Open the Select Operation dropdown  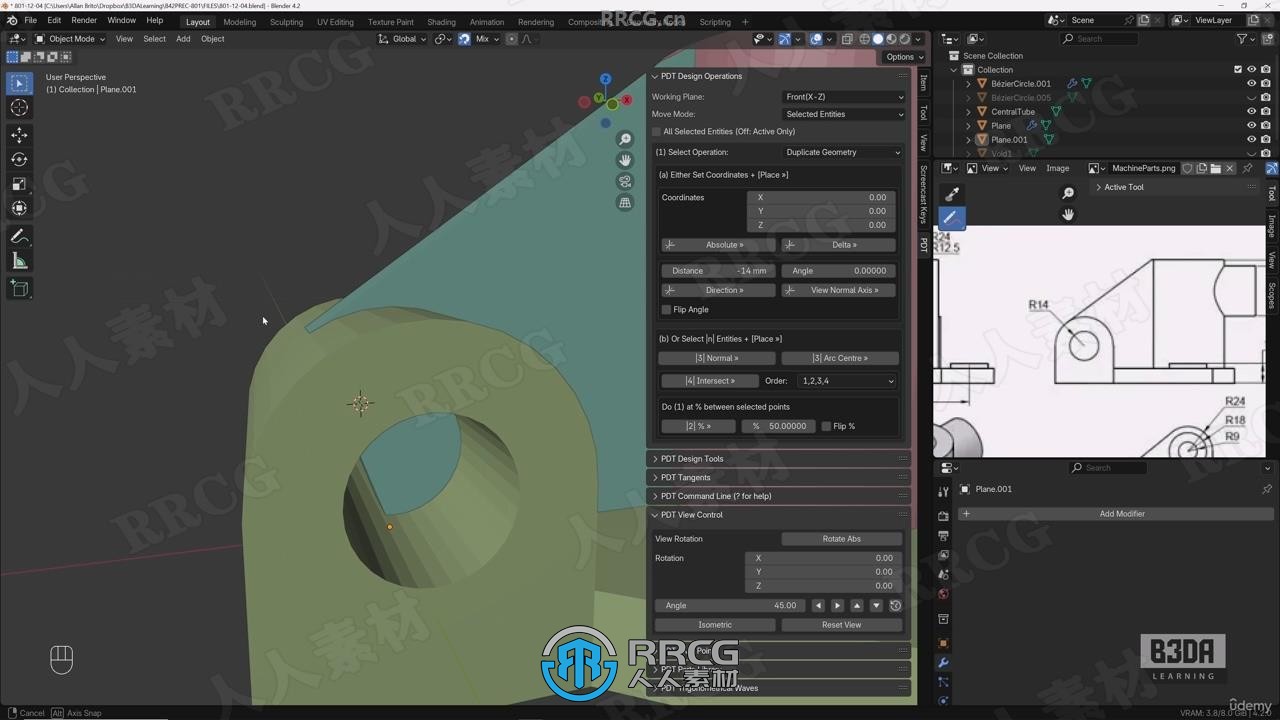842,153
